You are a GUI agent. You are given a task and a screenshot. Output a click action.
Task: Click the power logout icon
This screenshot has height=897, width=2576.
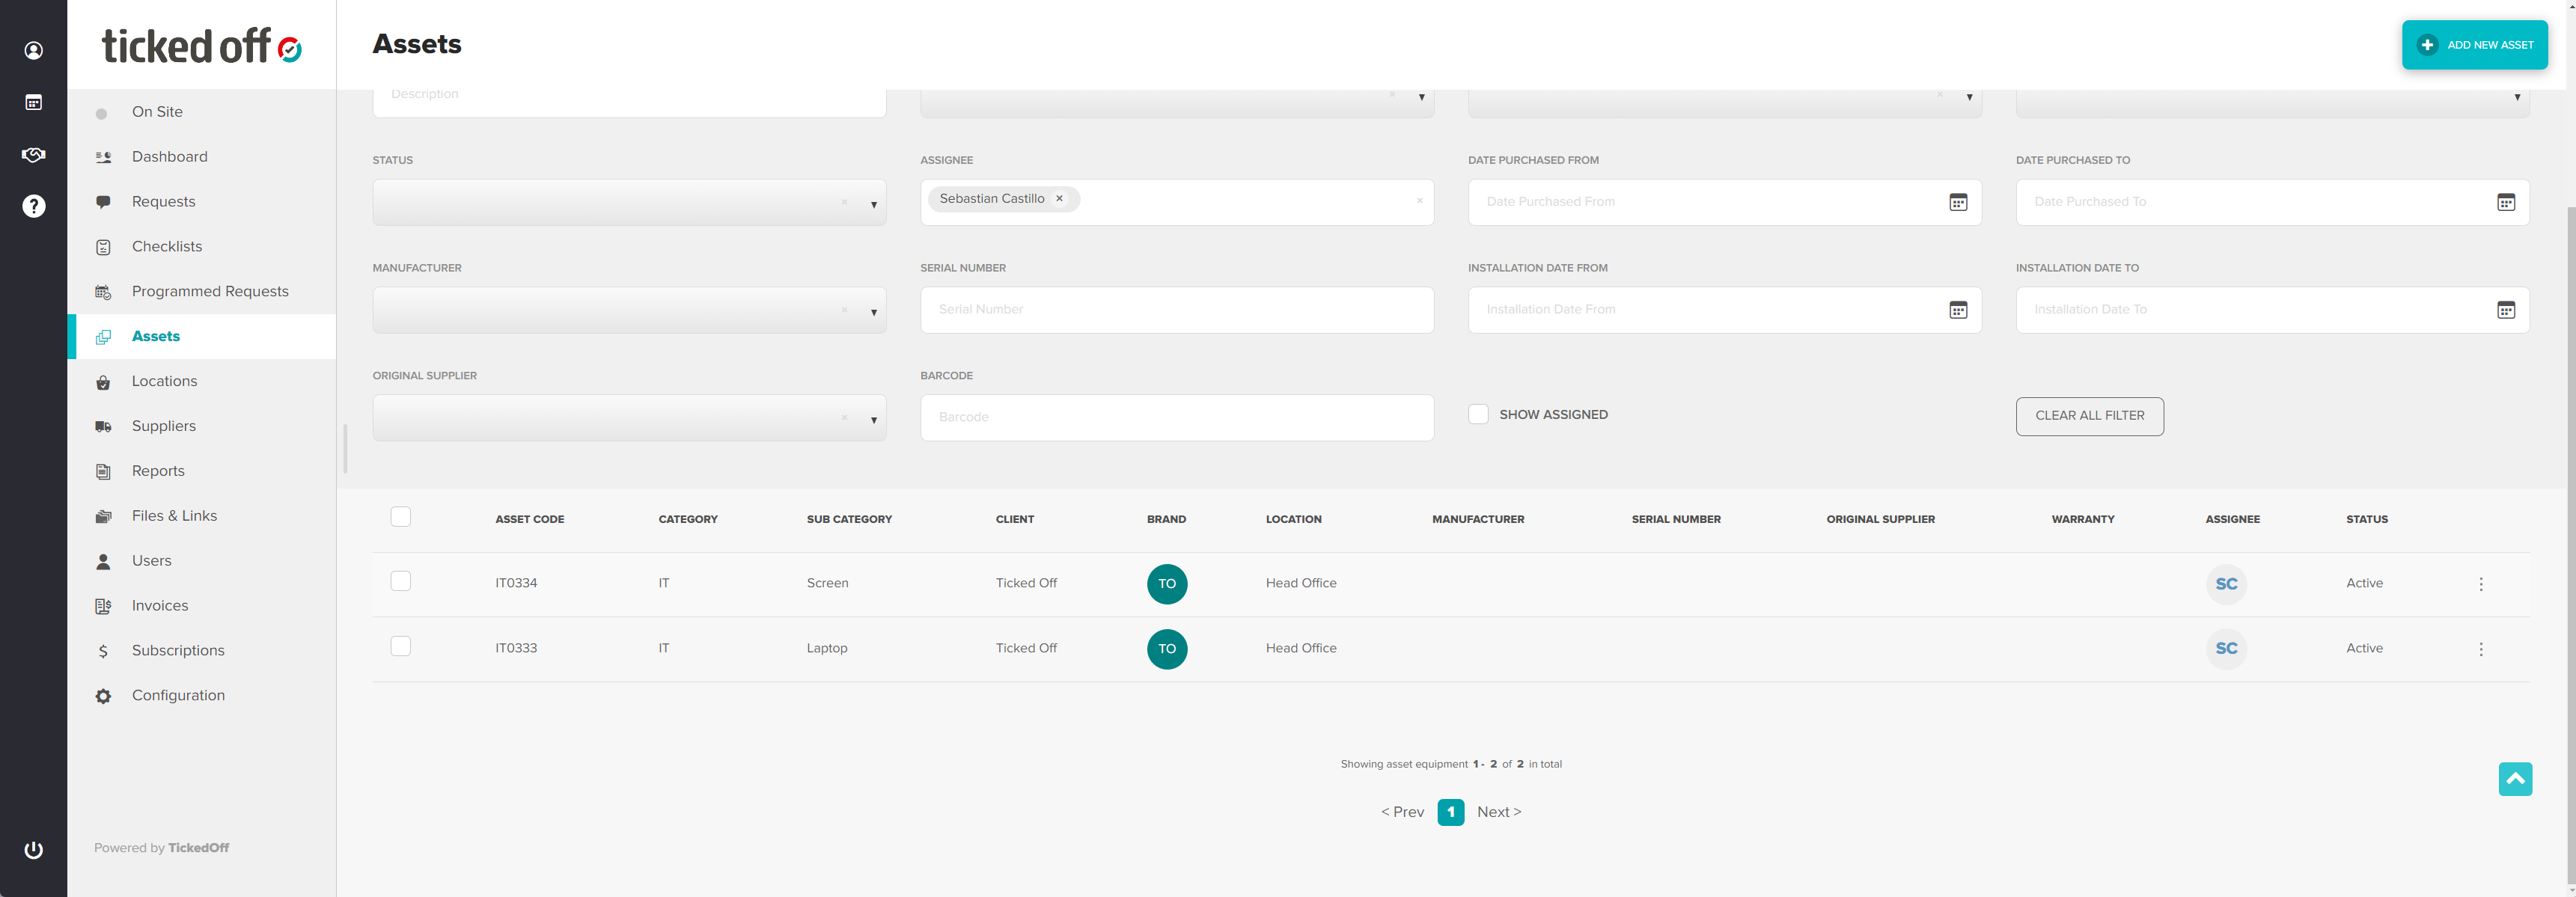click(x=33, y=849)
